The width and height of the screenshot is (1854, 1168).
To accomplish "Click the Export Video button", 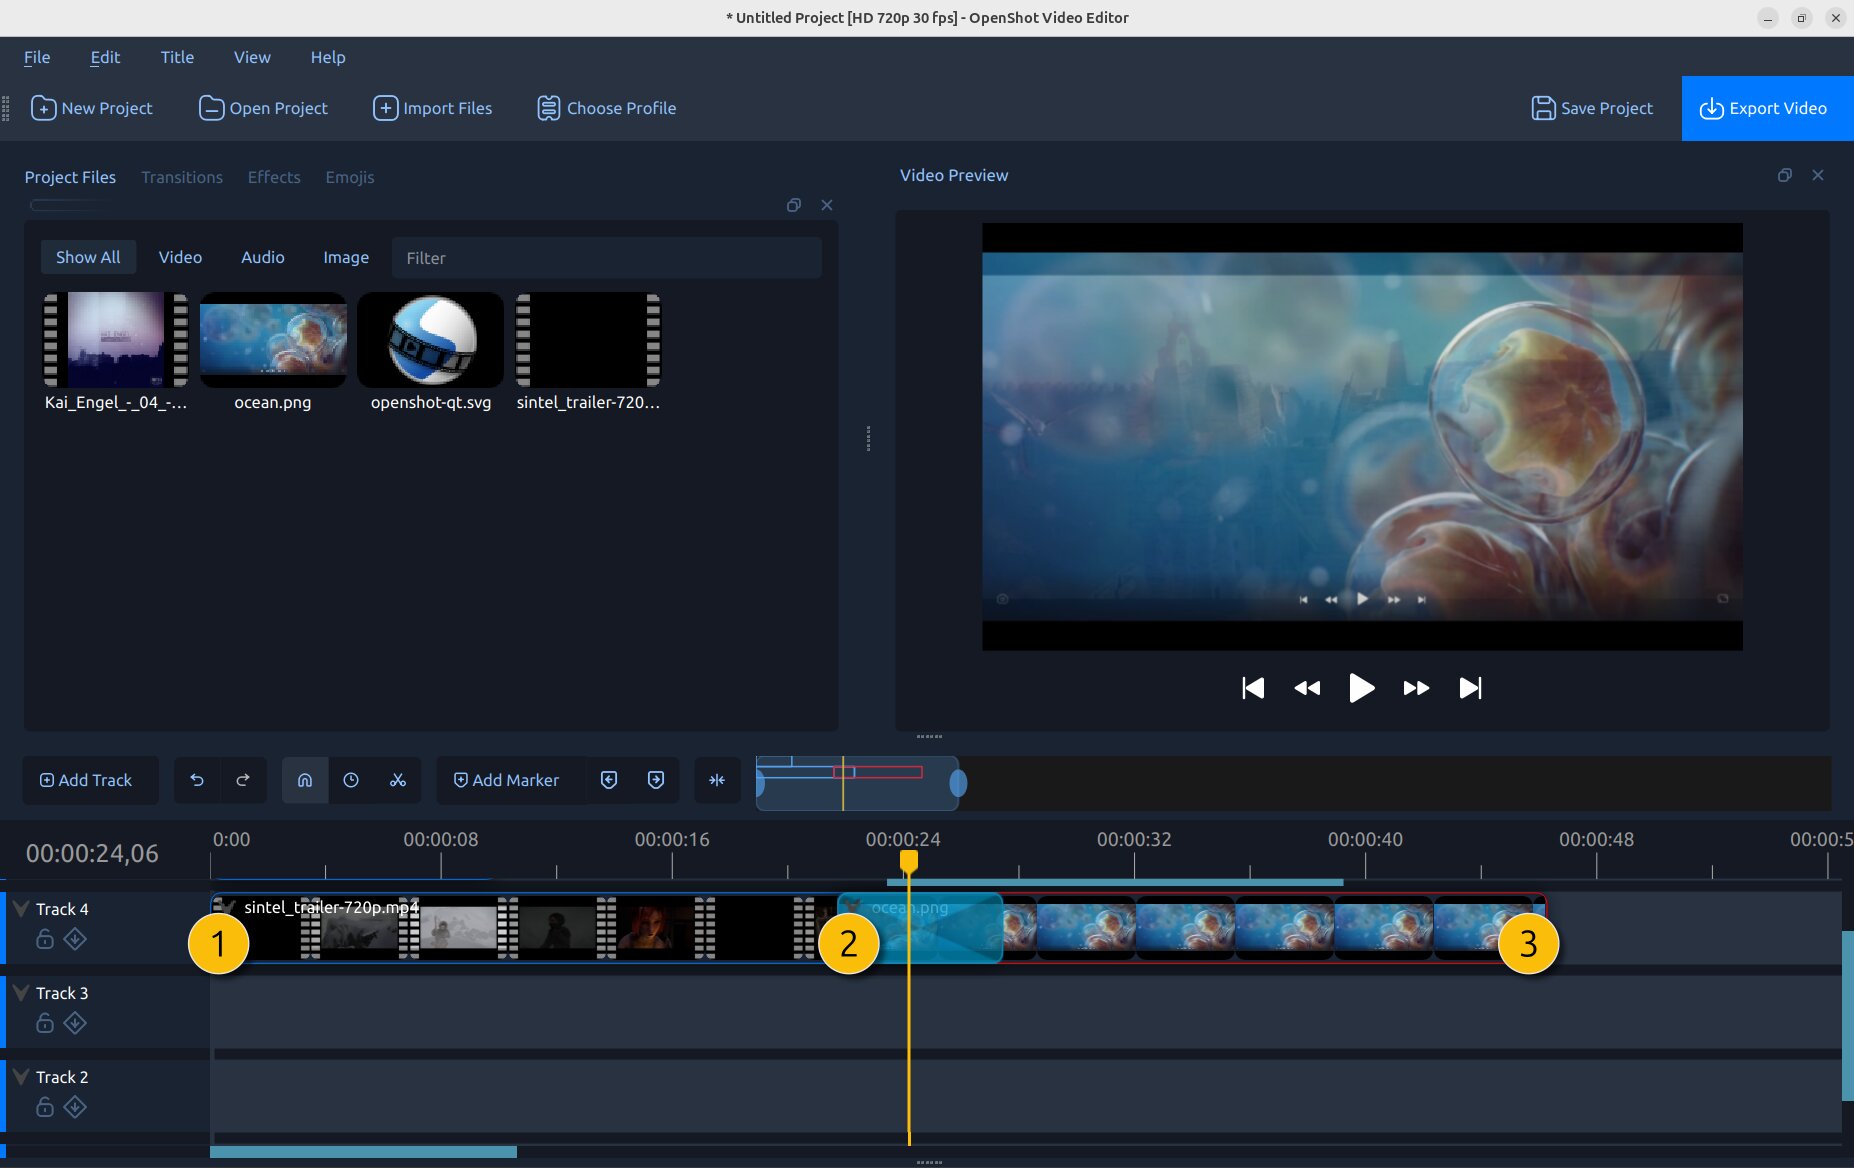I will (1764, 108).
